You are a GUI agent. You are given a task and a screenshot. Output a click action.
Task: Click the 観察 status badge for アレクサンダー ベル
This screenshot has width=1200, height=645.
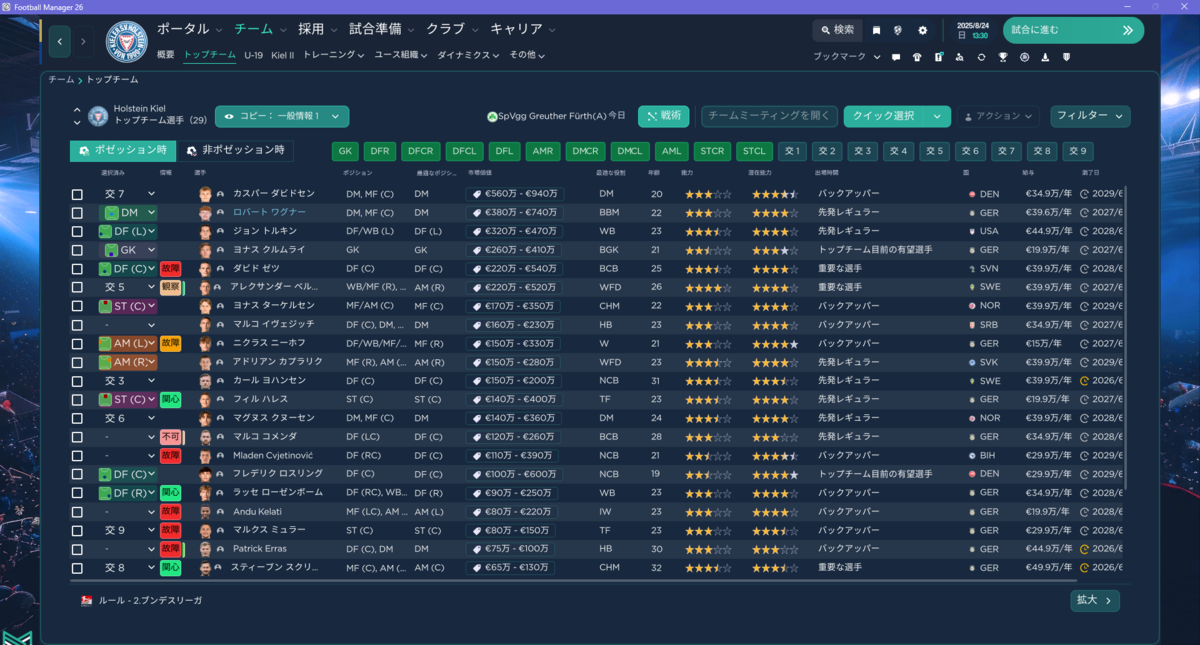click(x=171, y=287)
